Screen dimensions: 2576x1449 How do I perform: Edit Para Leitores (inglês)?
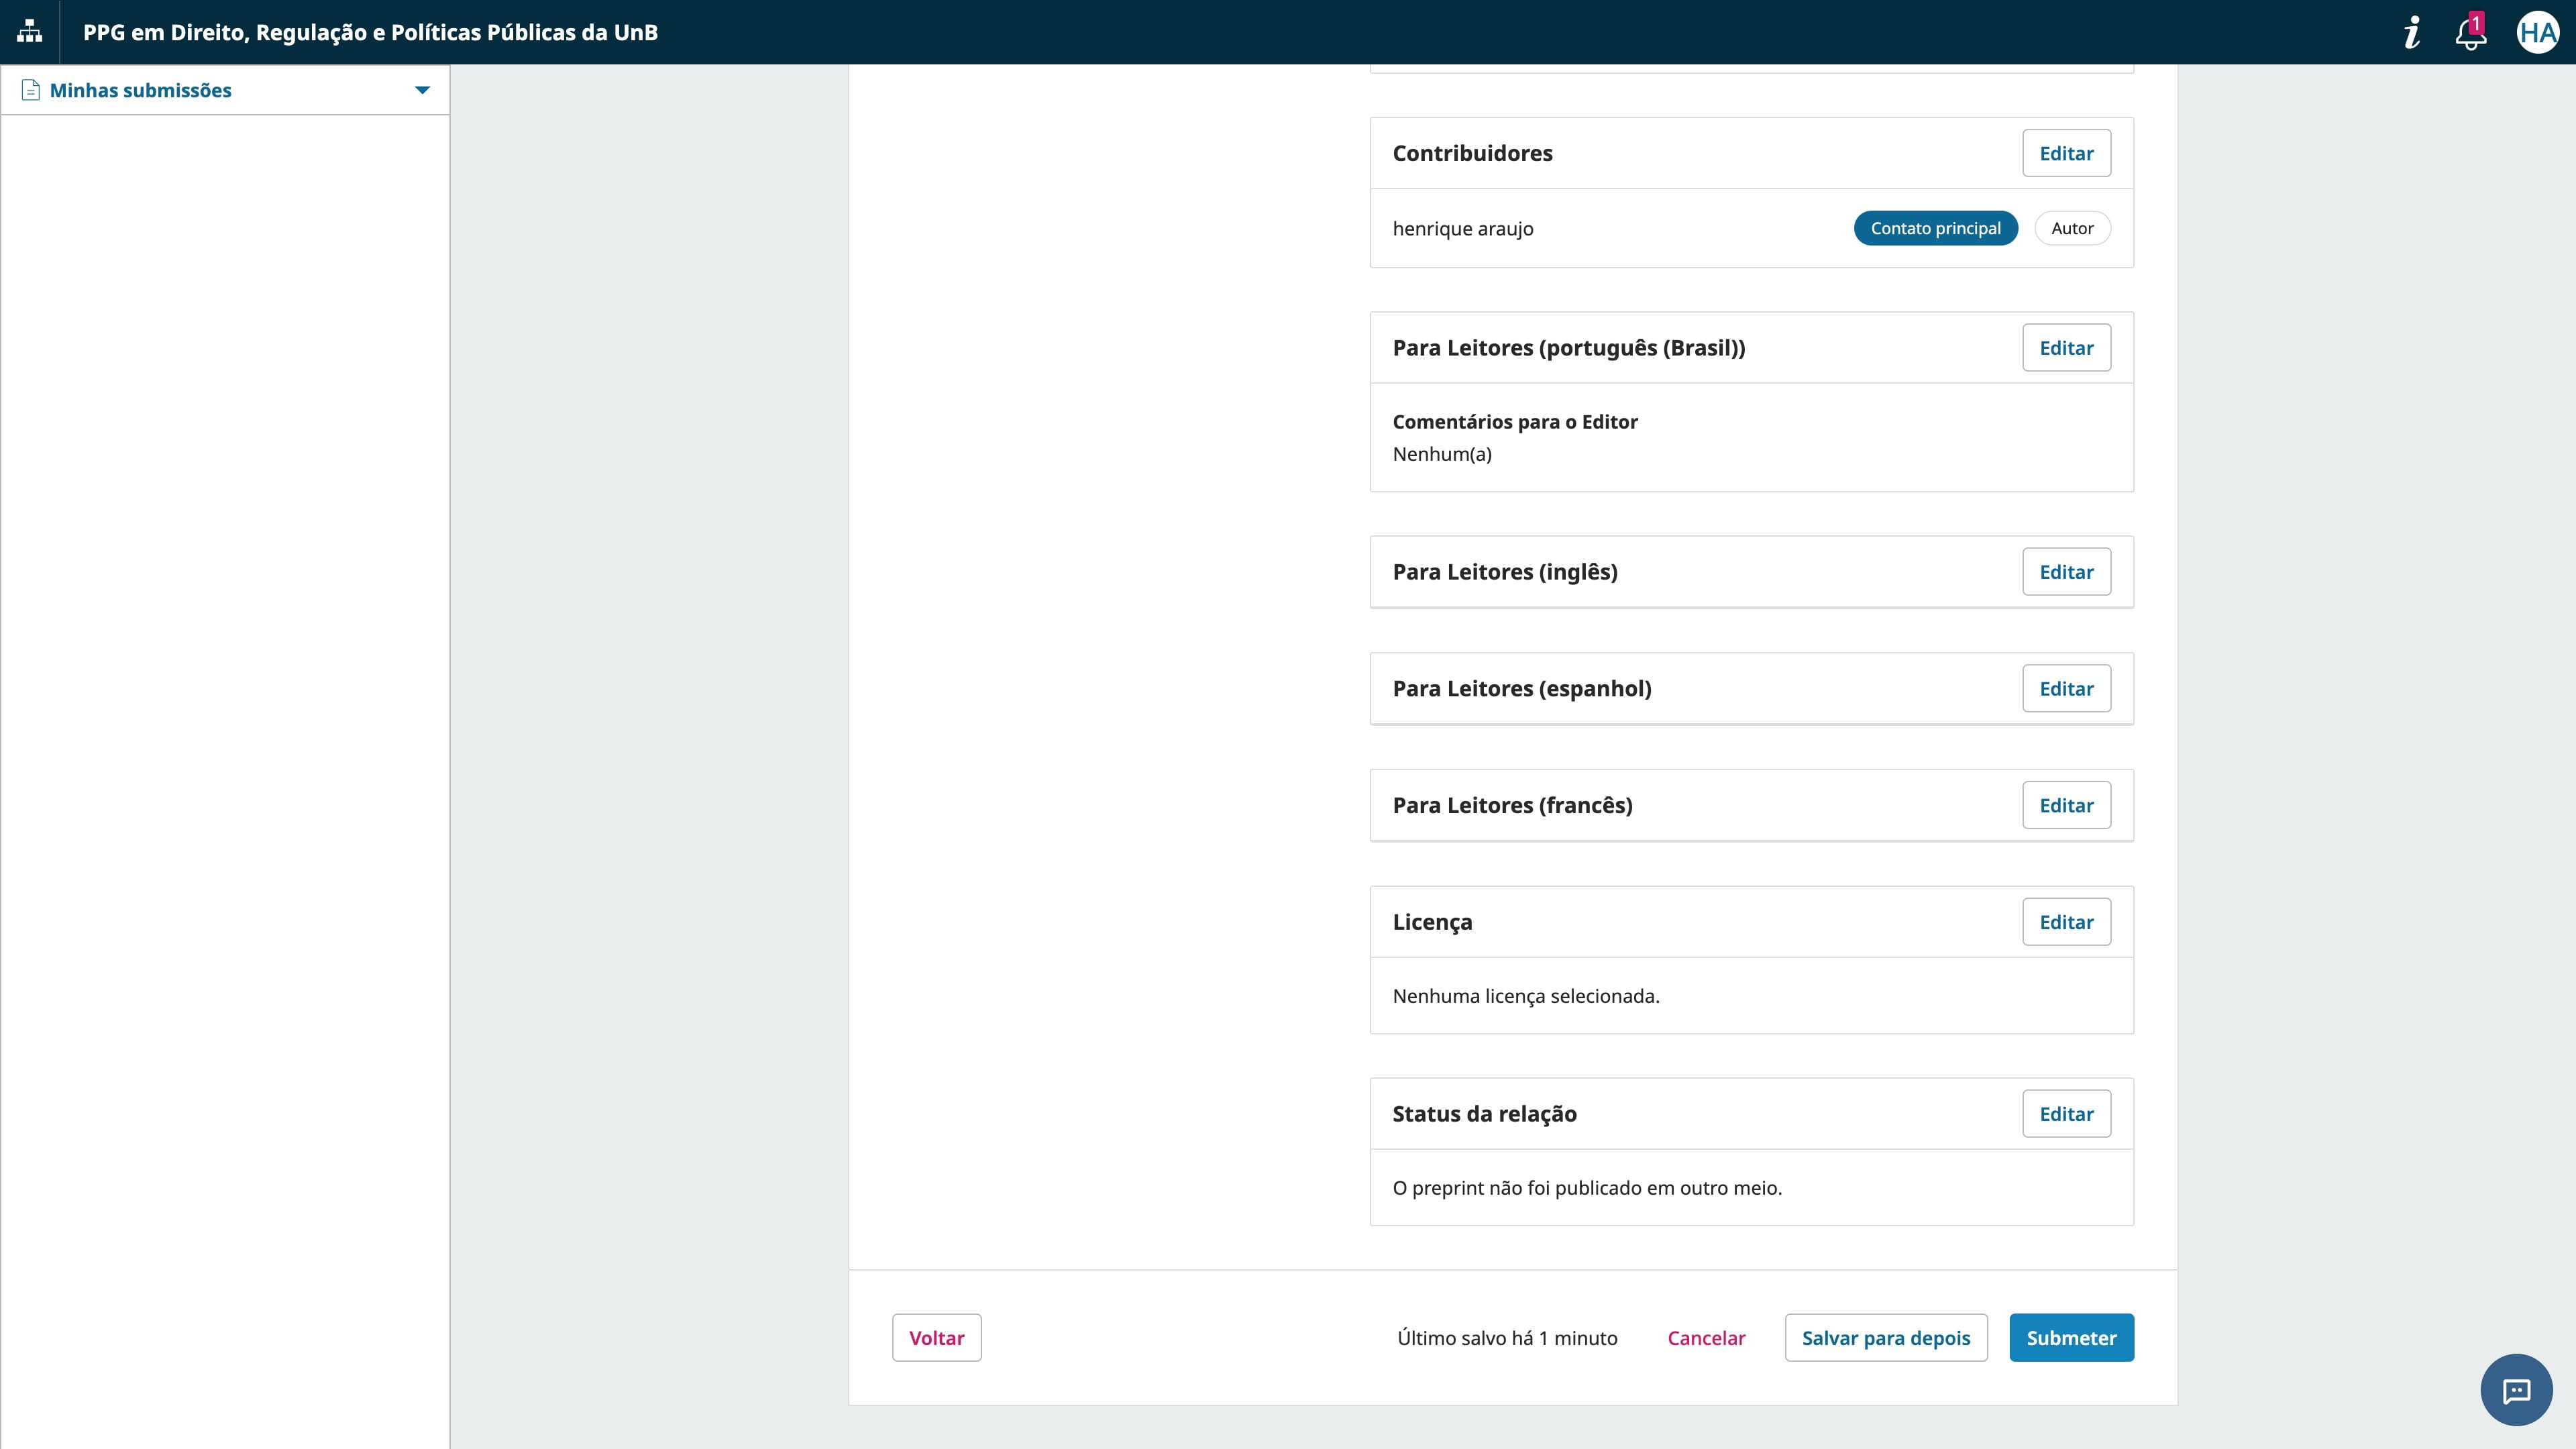[x=2066, y=571]
